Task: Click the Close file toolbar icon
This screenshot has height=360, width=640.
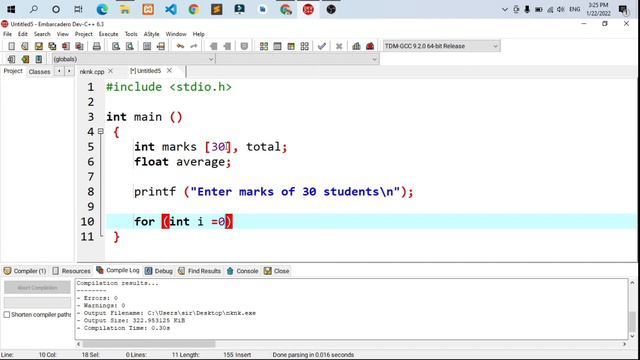Action: pos(66,46)
